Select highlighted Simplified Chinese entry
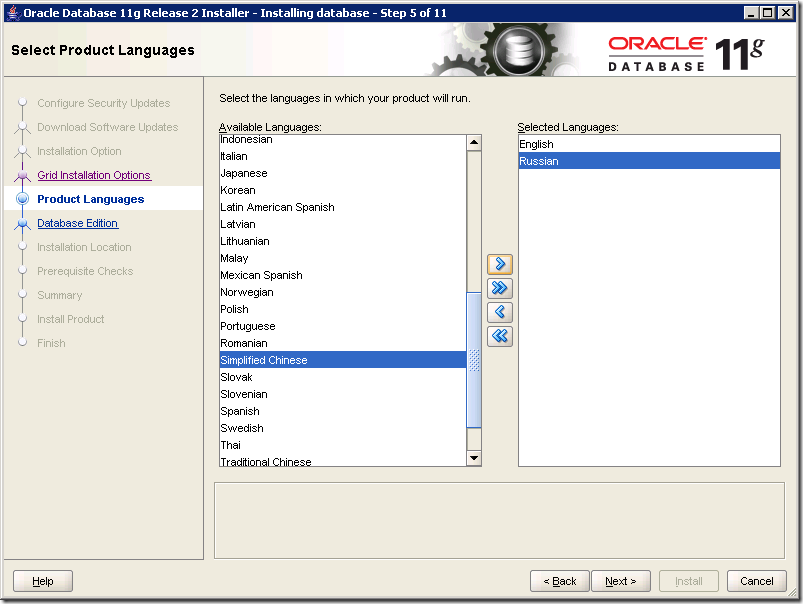This screenshot has height=604, width=803. [343, 360]
